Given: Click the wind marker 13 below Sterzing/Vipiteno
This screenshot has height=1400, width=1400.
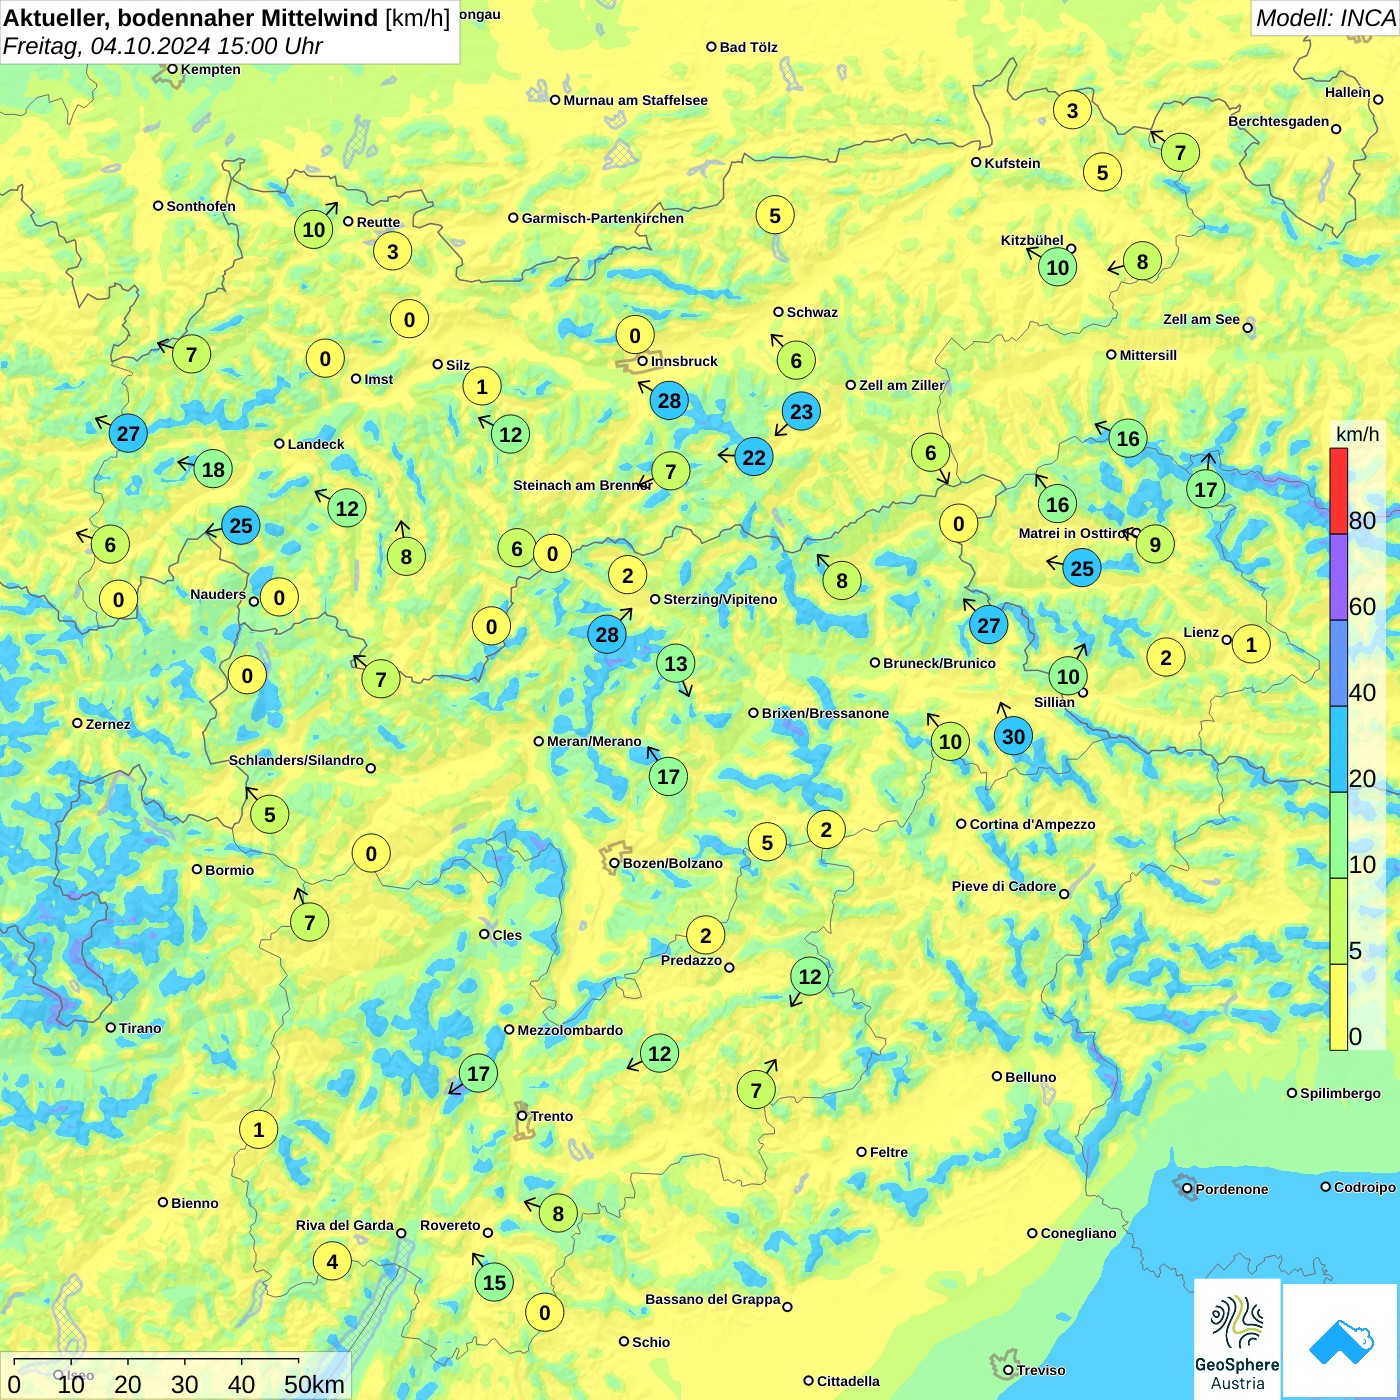Looking at the screenshot, I should click(676, 663).
